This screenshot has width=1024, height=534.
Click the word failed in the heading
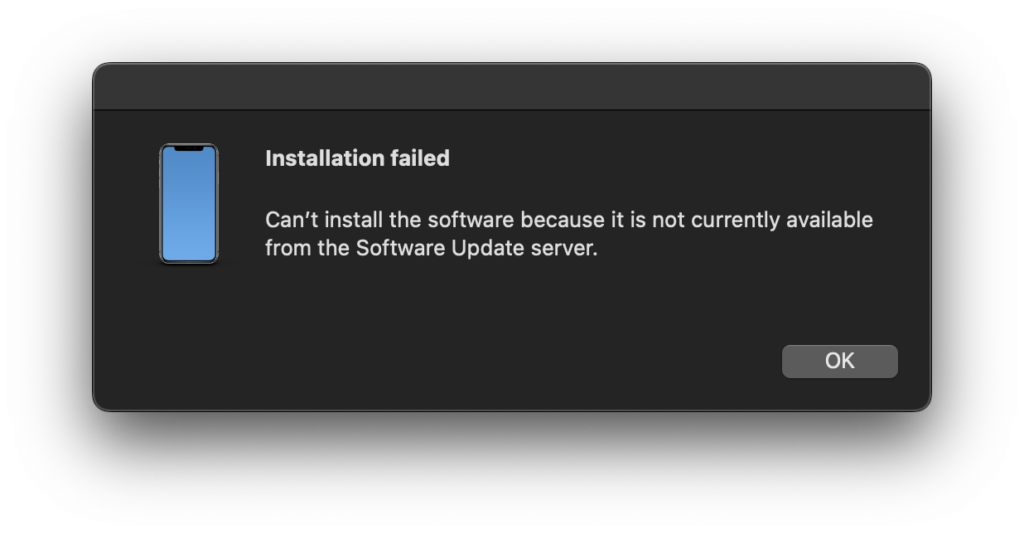(420, 158)
